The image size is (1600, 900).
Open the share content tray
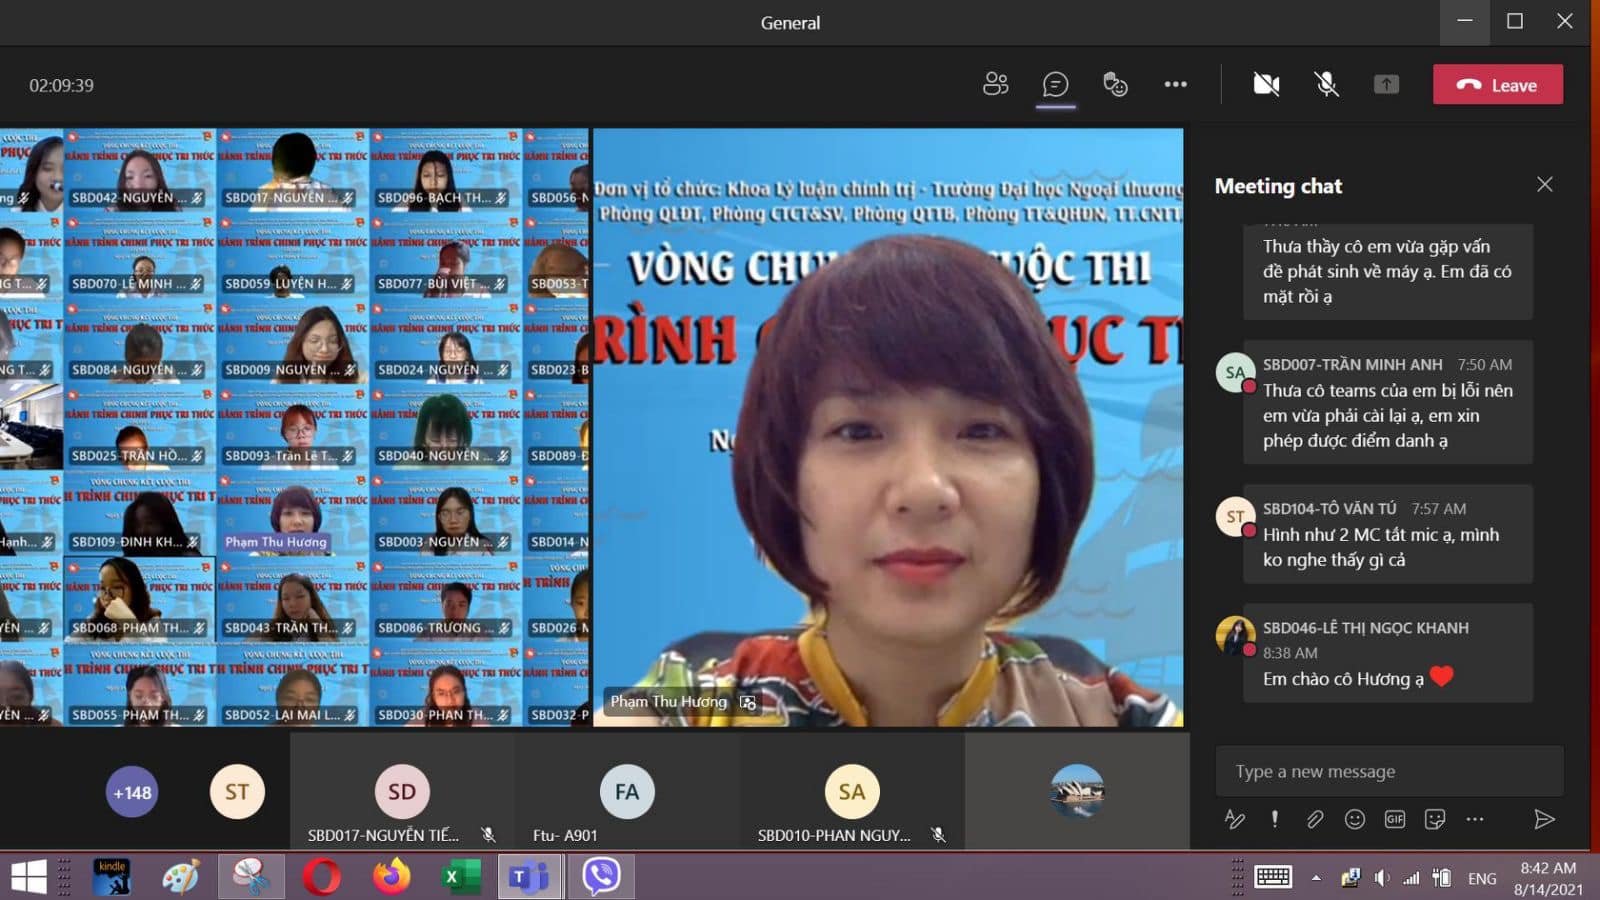coord(1386,85)
